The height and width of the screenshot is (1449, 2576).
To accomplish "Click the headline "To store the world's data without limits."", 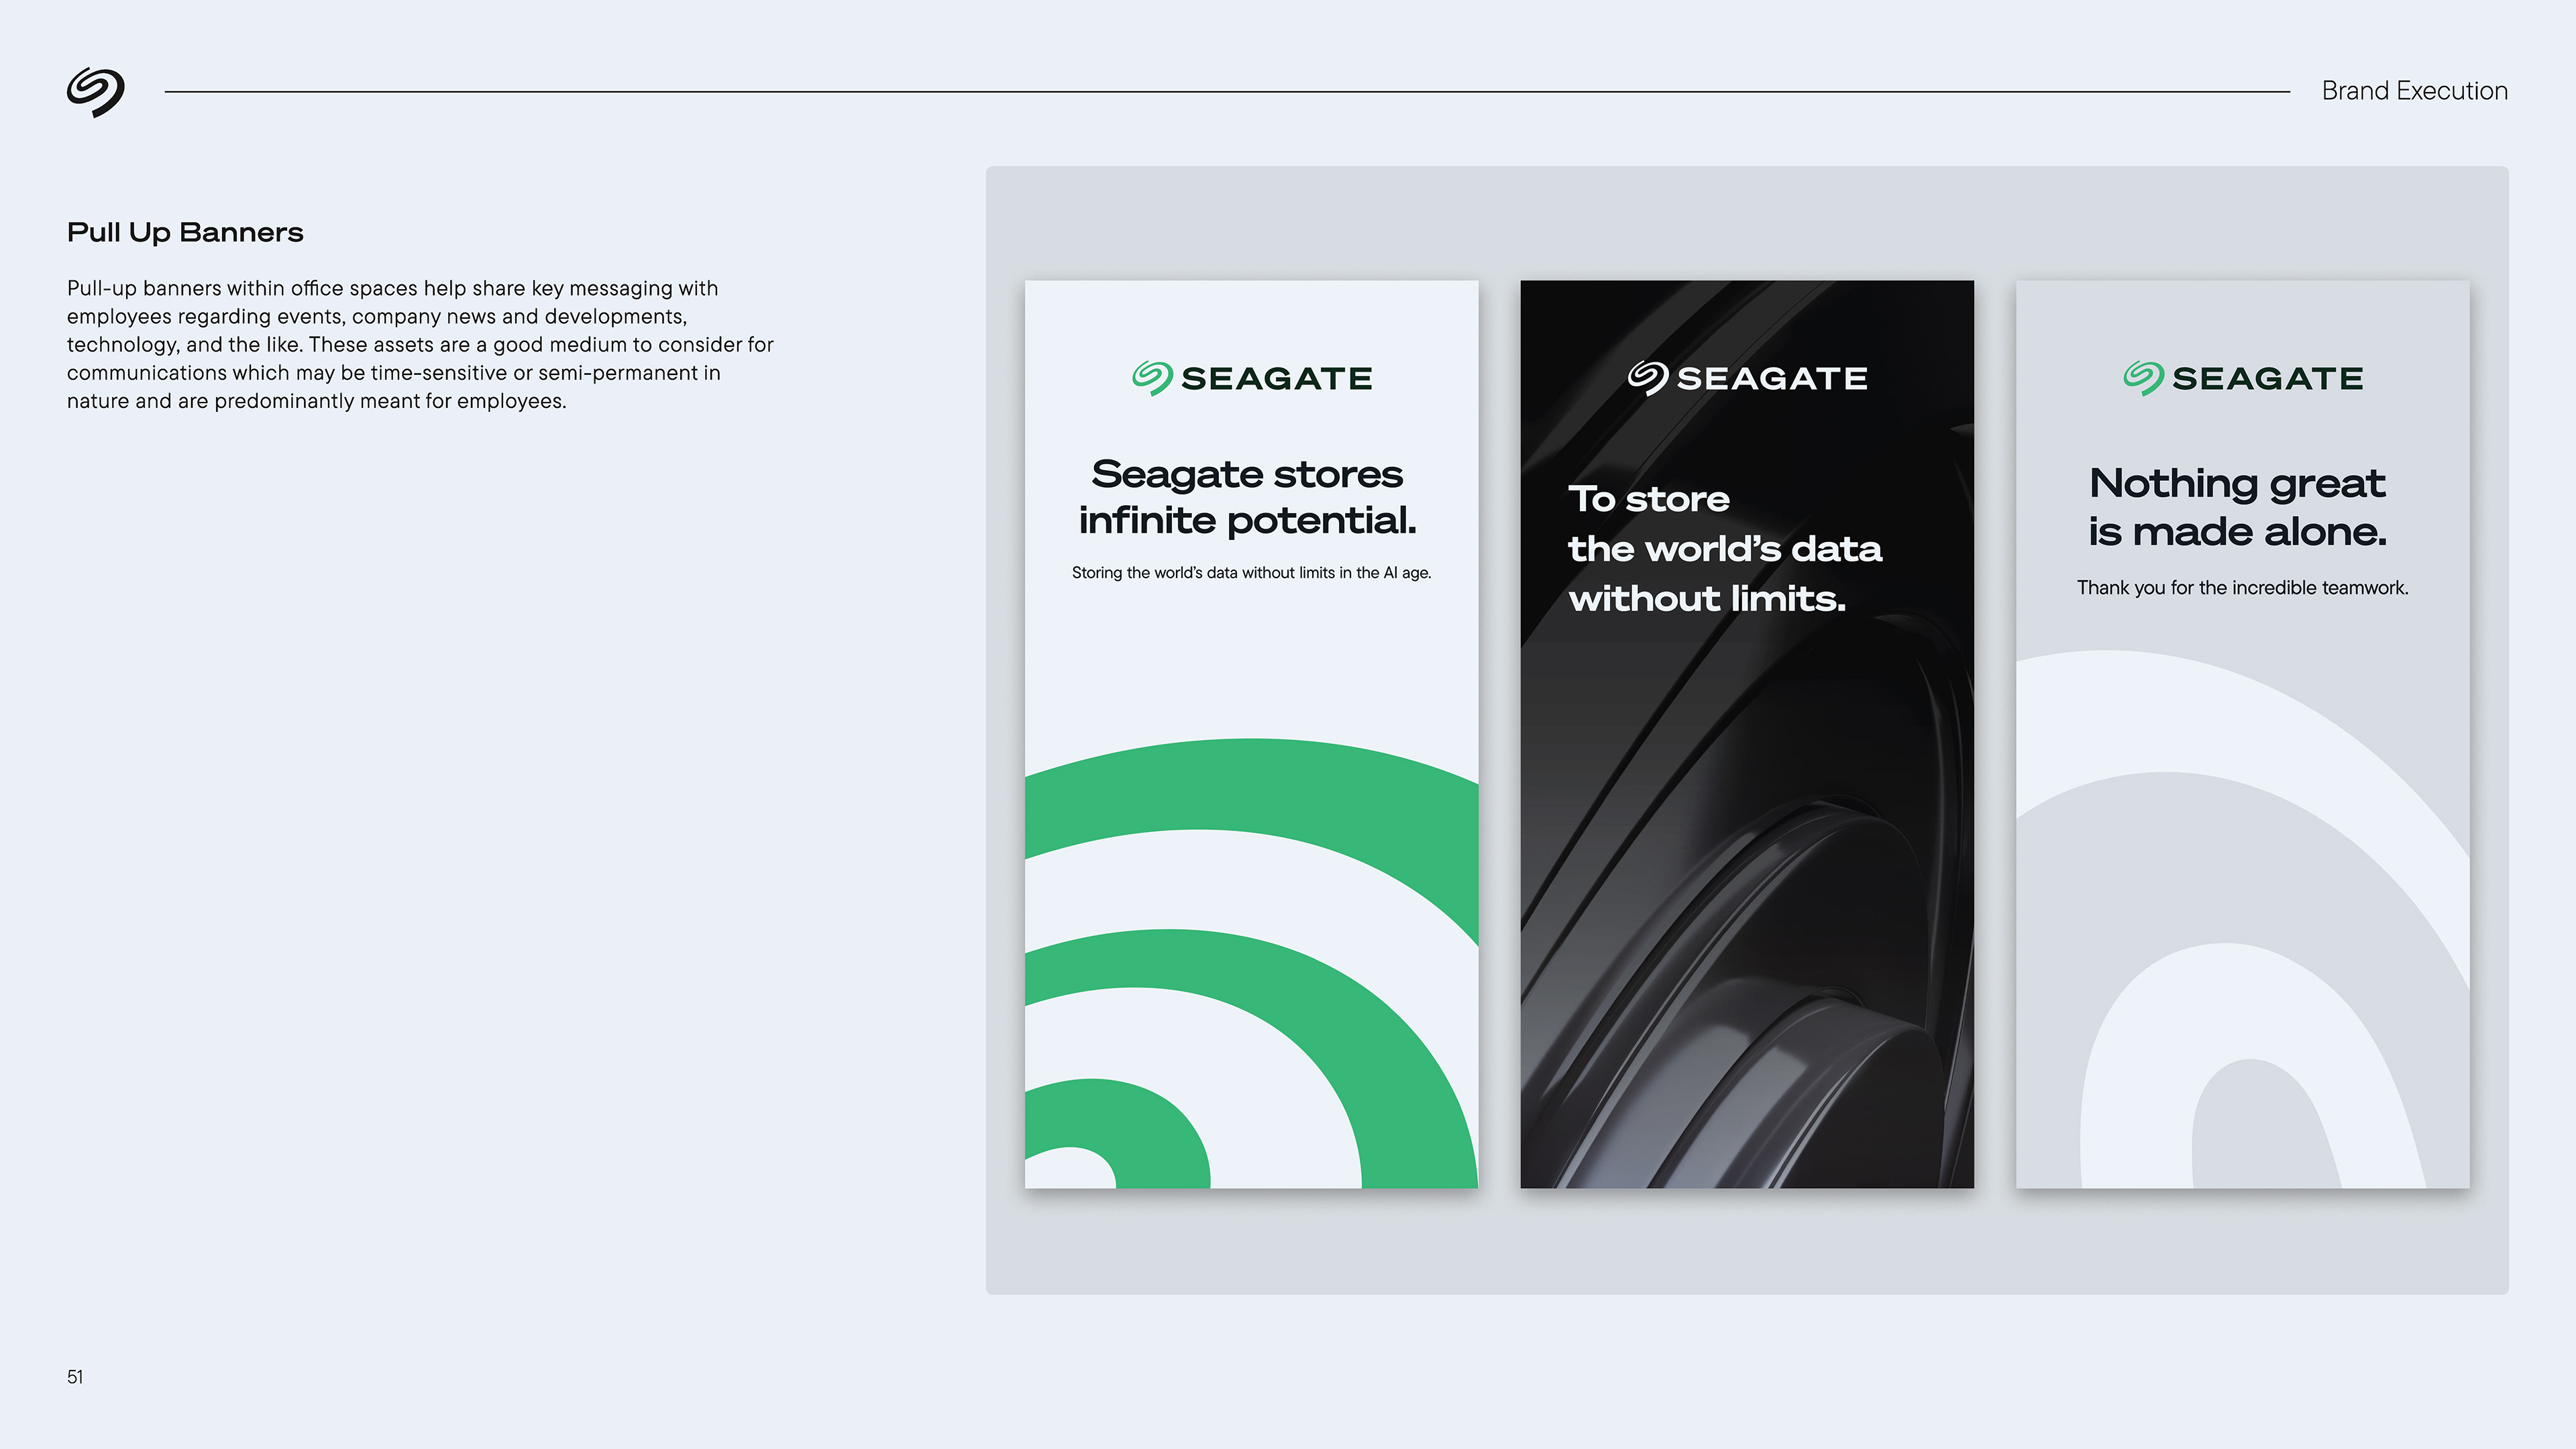I will click(1725, 548).
